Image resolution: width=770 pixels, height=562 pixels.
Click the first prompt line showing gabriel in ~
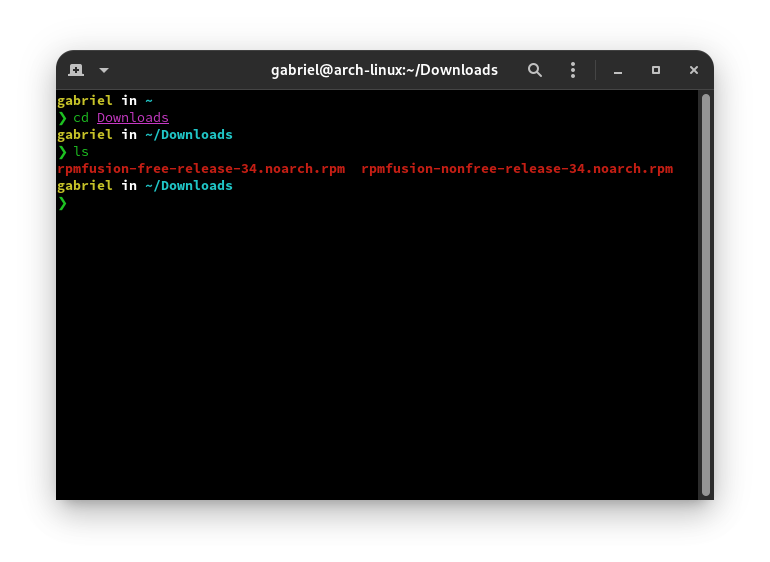pyautogui.click(x=104, y=101)
